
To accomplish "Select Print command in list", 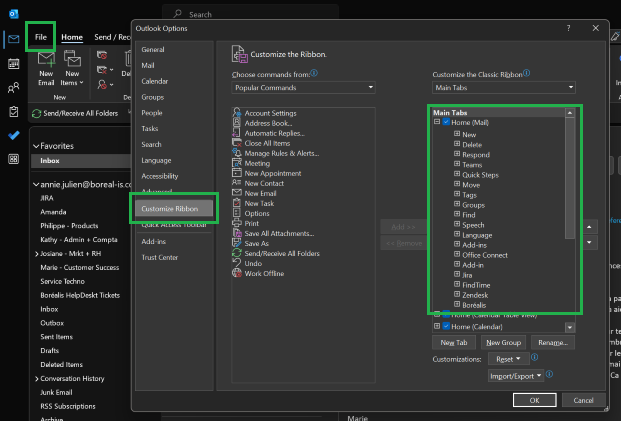I will (251, 224).
